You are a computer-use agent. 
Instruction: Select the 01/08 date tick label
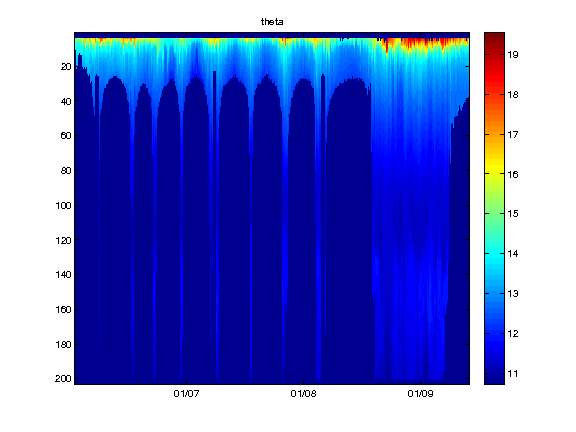pos(303,394)
